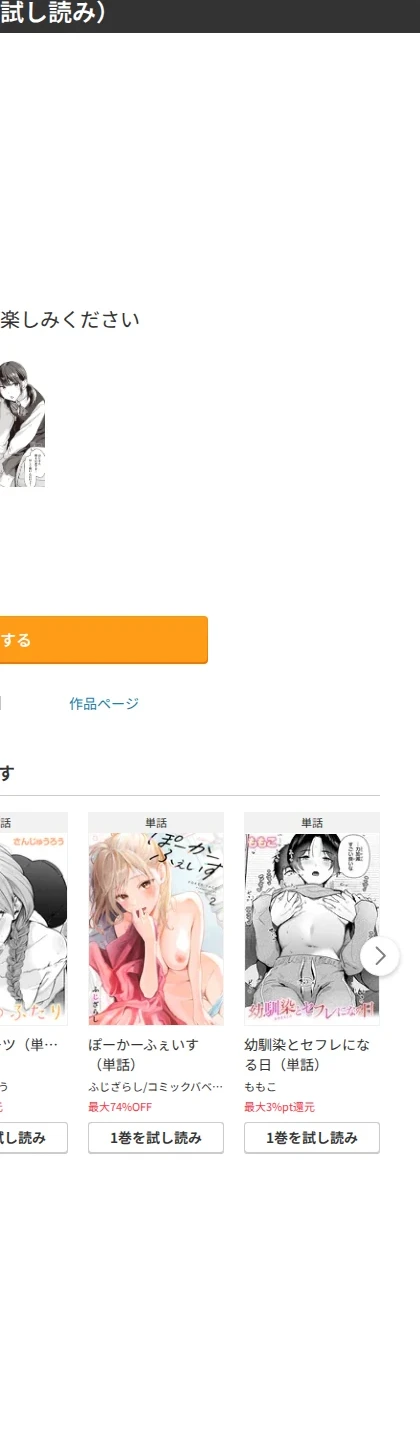Click the next carousel arrow icon
The image size is (420, 1429).
click(x=379, y=956)
